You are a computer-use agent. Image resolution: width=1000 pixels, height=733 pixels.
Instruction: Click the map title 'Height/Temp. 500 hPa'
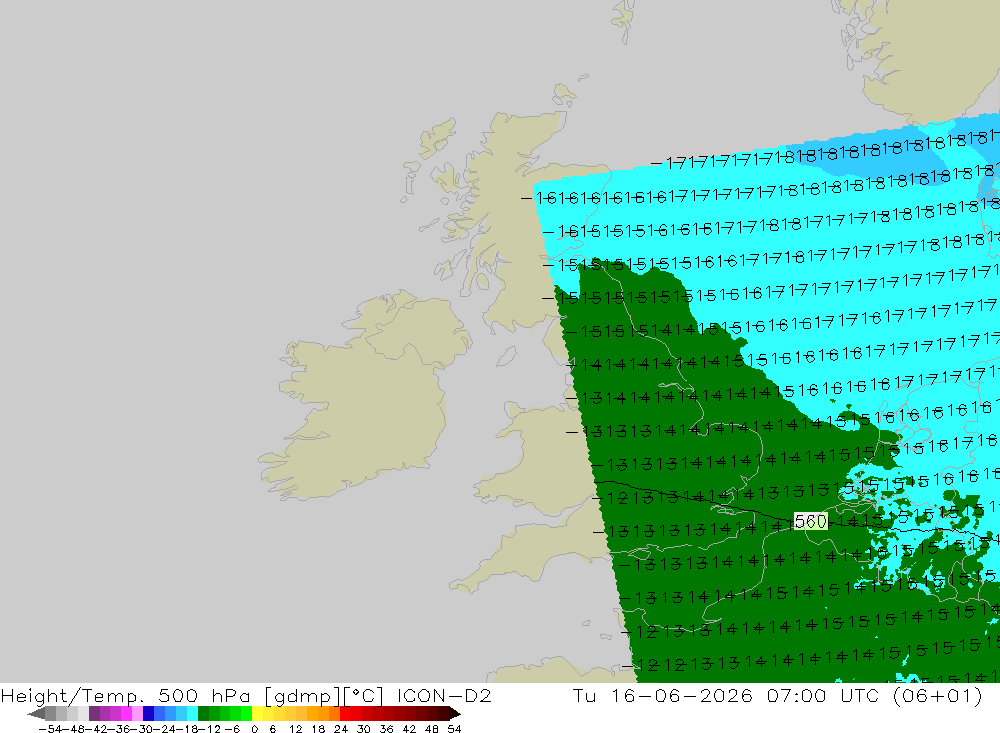tap(126, 695)
